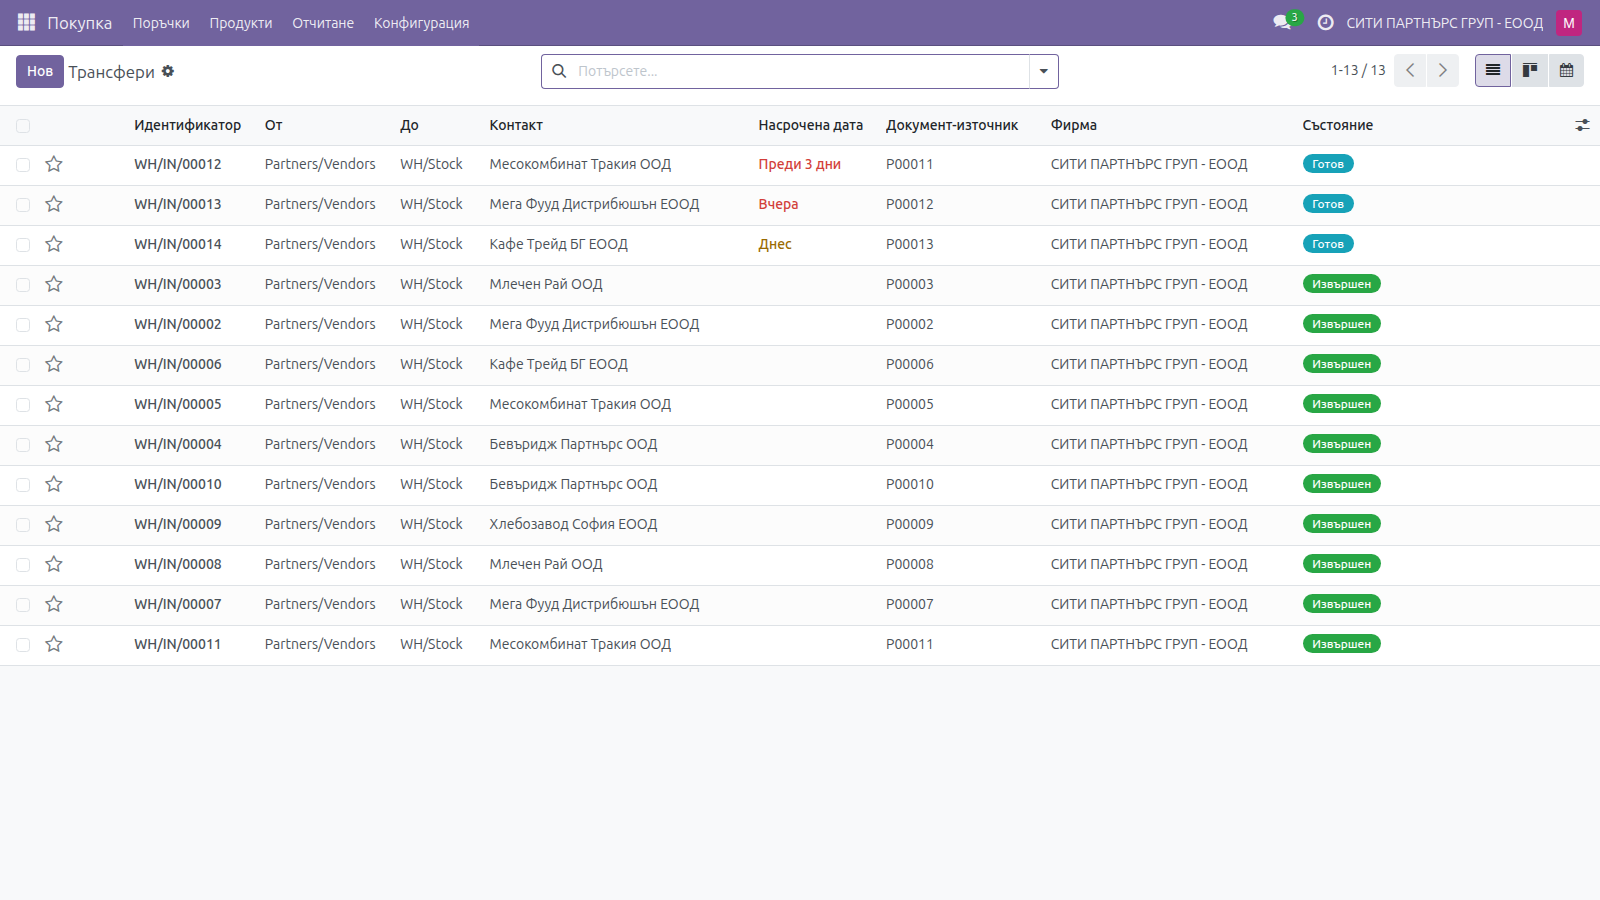Check the box for WH/IN/00003
The height and width of the screenshot is (900, 1600).
click(x=23, y=284)
